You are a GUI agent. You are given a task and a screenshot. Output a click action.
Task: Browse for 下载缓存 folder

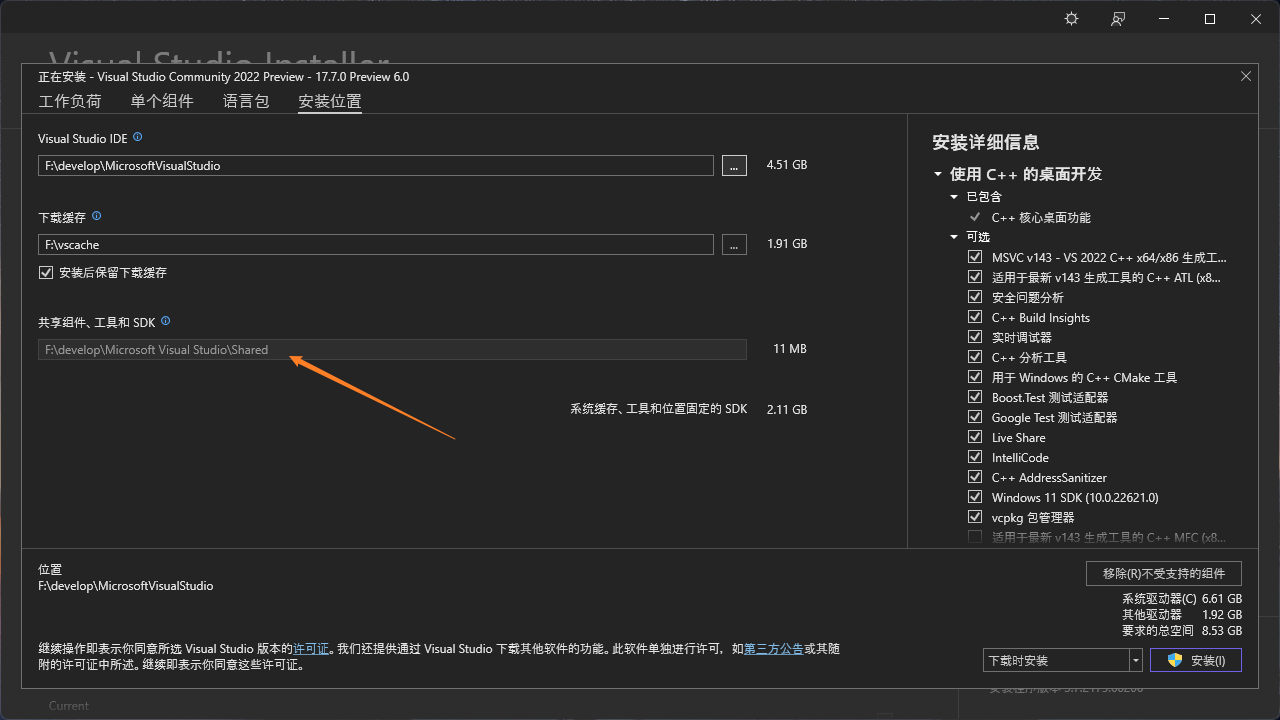734,245
